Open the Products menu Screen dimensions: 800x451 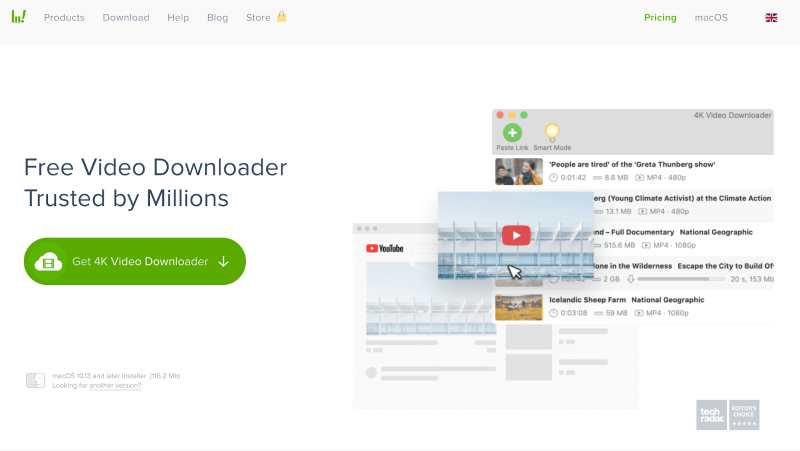coord(64,17)
